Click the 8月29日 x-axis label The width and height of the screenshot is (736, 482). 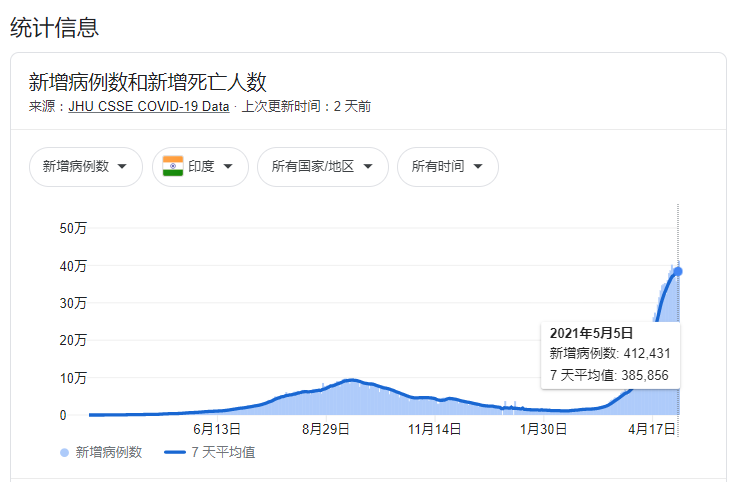[326, 428]
